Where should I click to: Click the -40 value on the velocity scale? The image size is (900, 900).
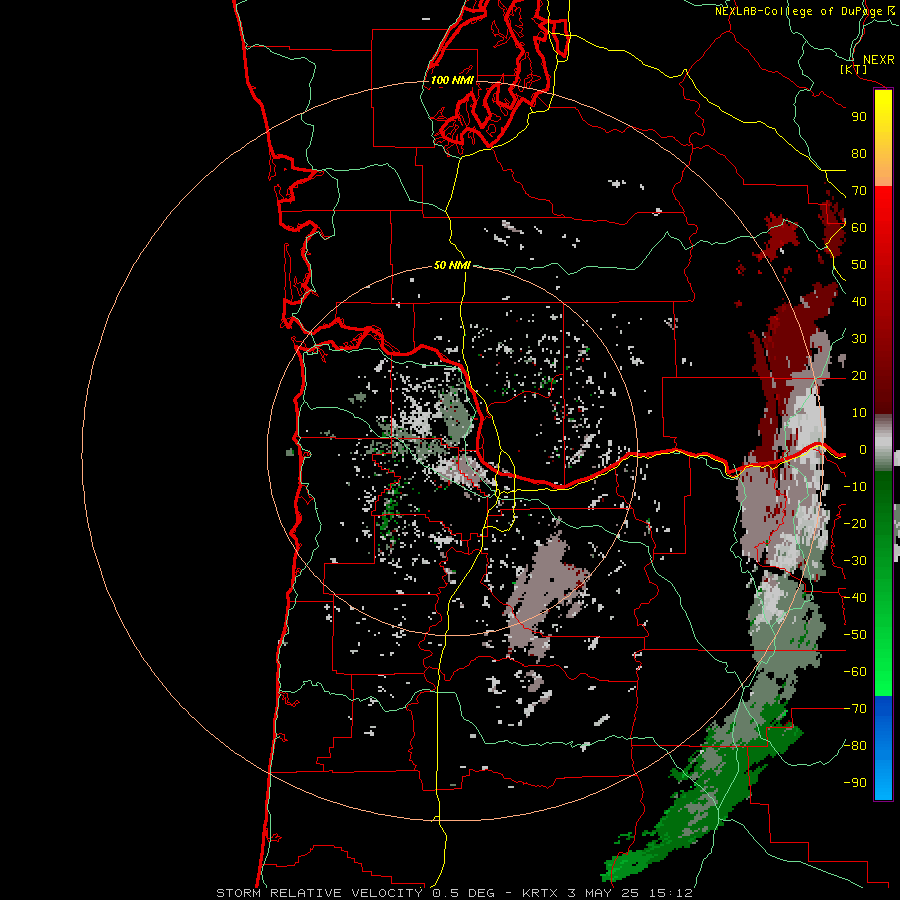click(855, 598)
